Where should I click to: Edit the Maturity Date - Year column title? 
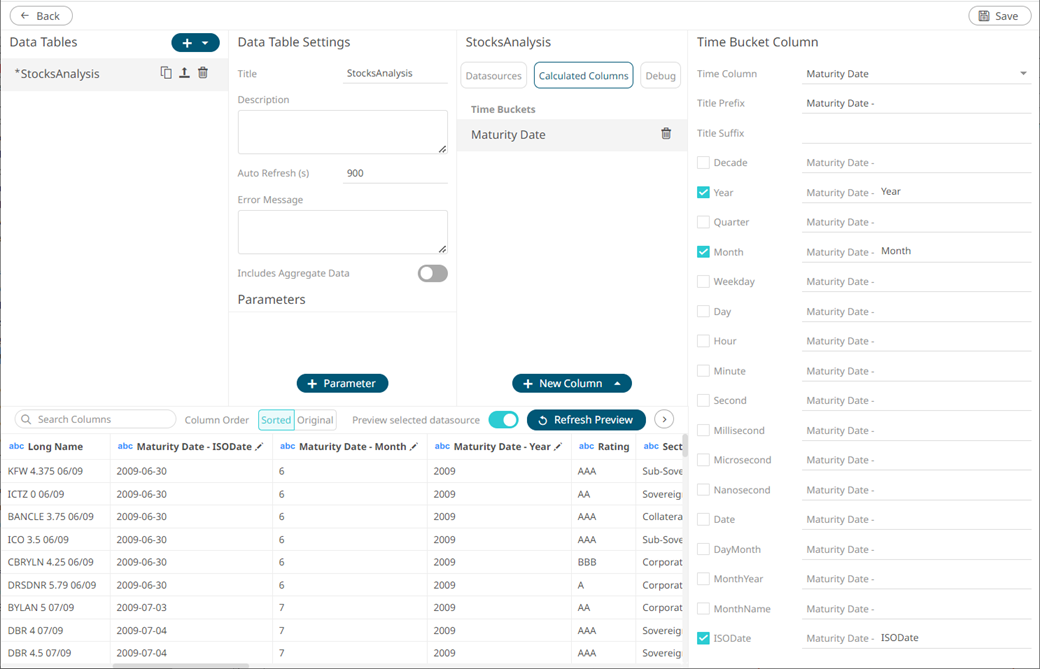(559, 447)
